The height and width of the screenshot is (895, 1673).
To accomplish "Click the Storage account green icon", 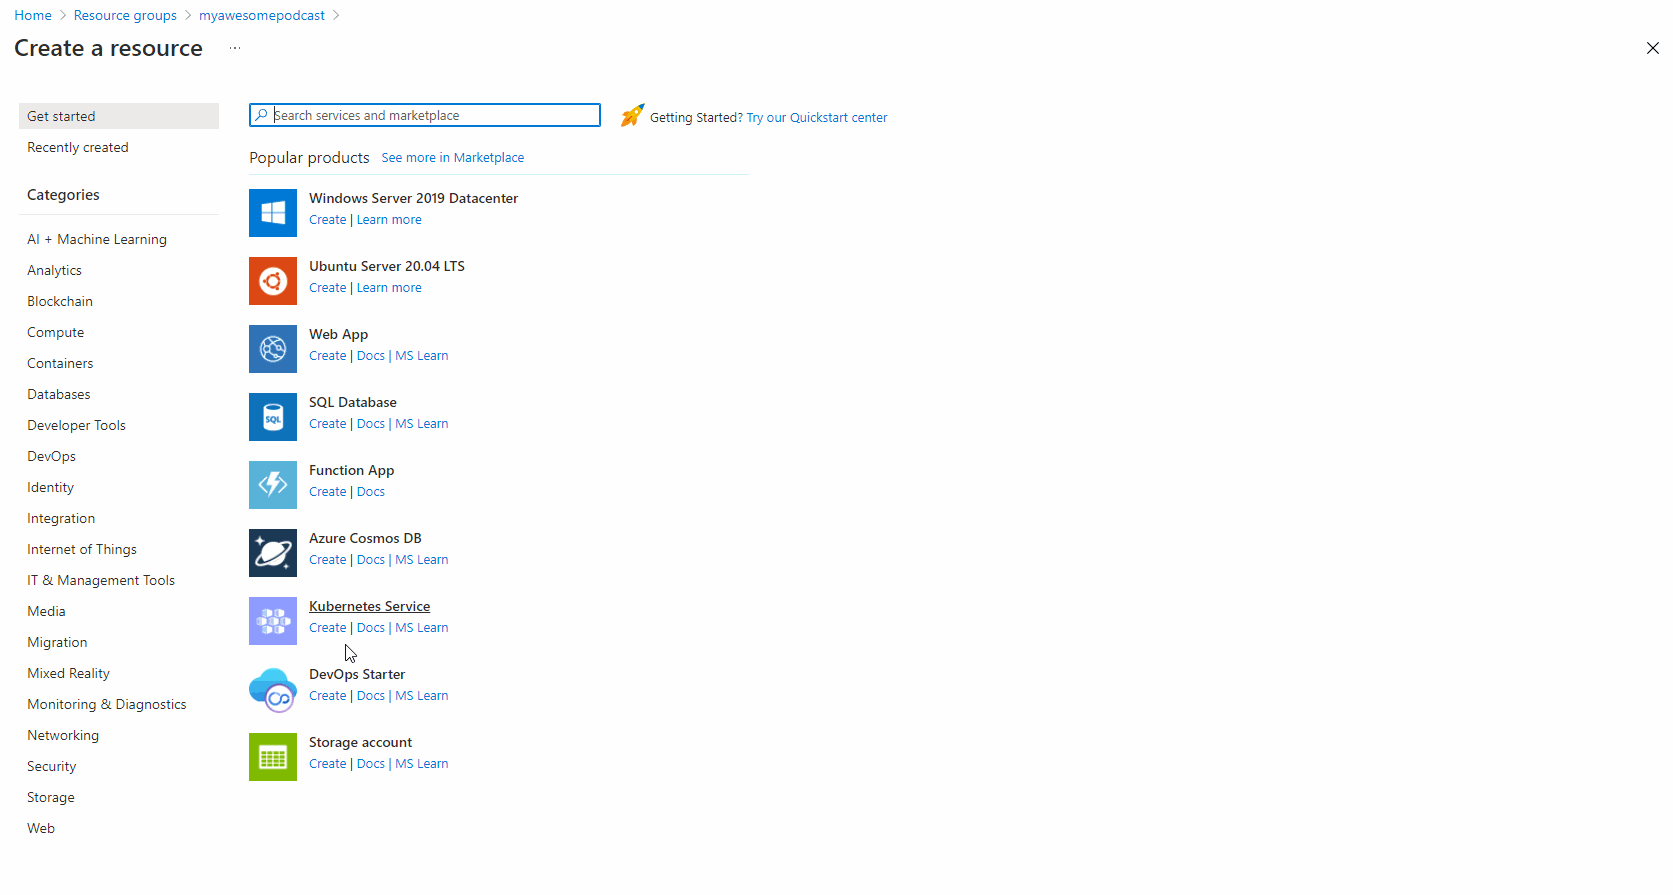I will pyautogui.click(x=273, y=757).
